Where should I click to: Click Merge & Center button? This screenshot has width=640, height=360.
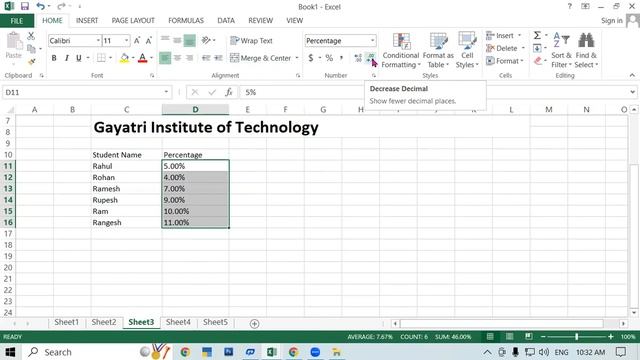click(x=260, y=58)
